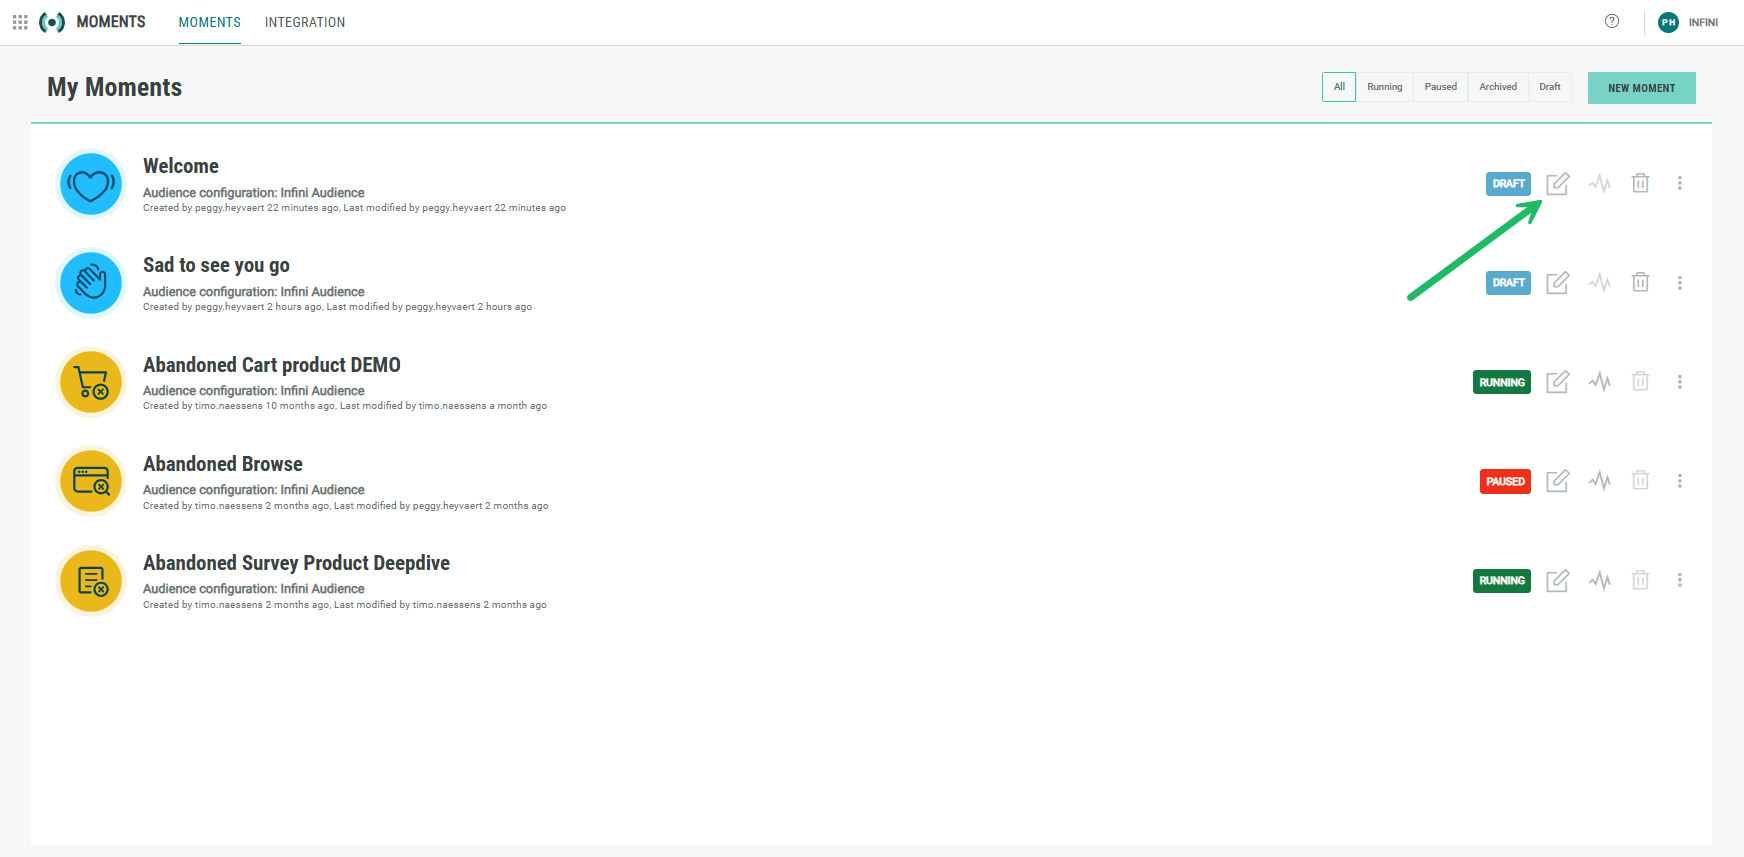Edit the Welcome moment
The image size is (1744, 857).
pos(1557,183)
